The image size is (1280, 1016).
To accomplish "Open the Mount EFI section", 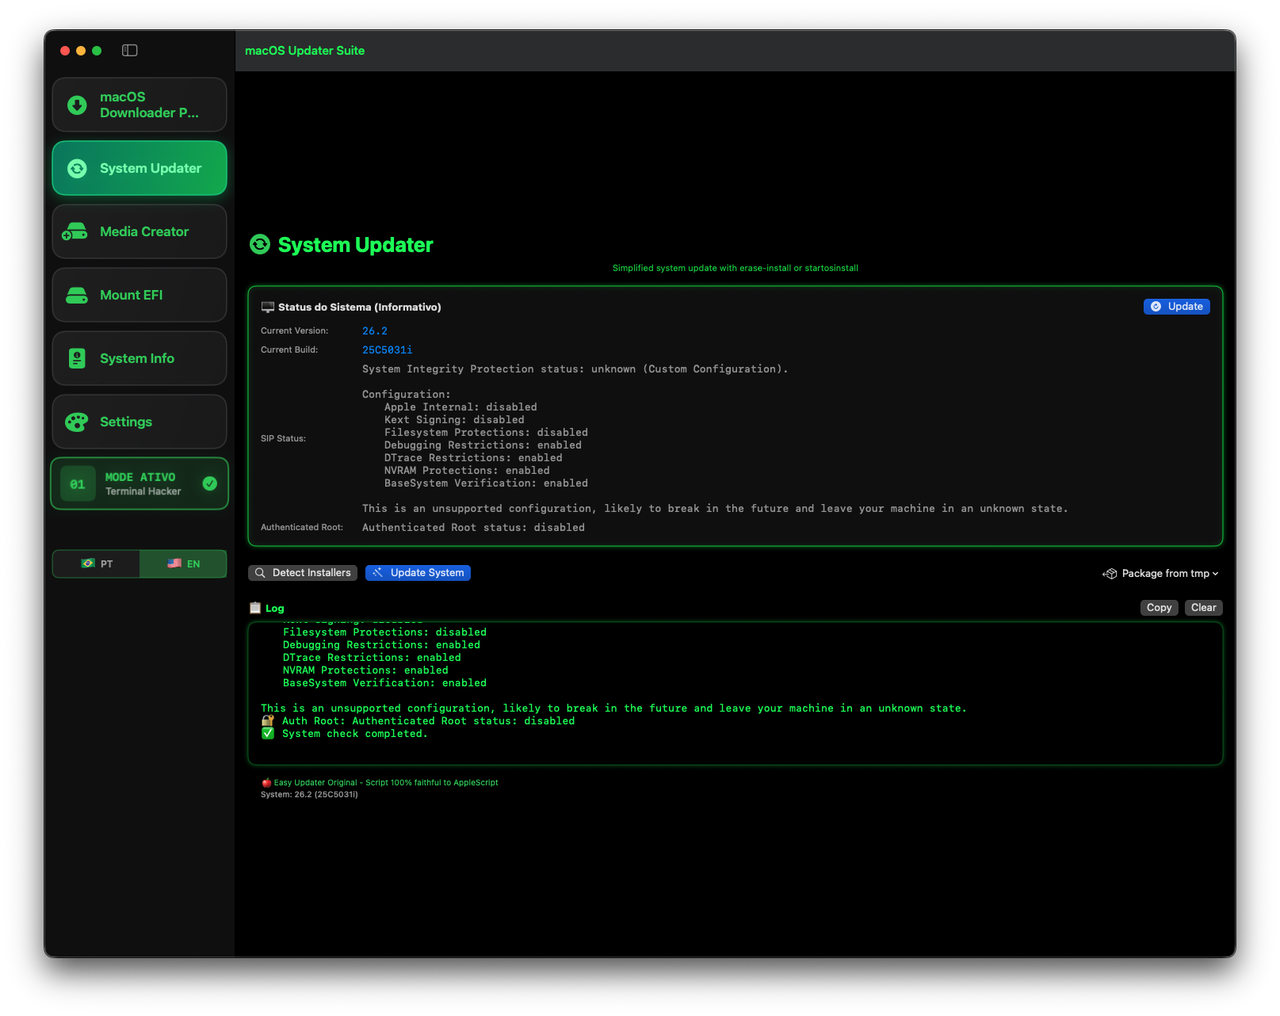I will pos(139,295).
